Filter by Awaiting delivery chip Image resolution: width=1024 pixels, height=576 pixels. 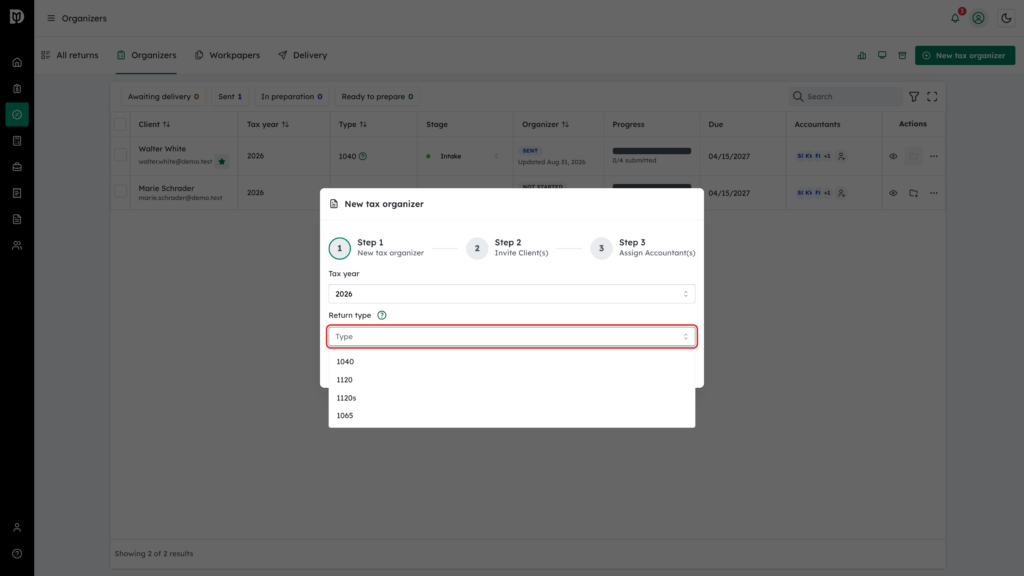pos(163,97)
